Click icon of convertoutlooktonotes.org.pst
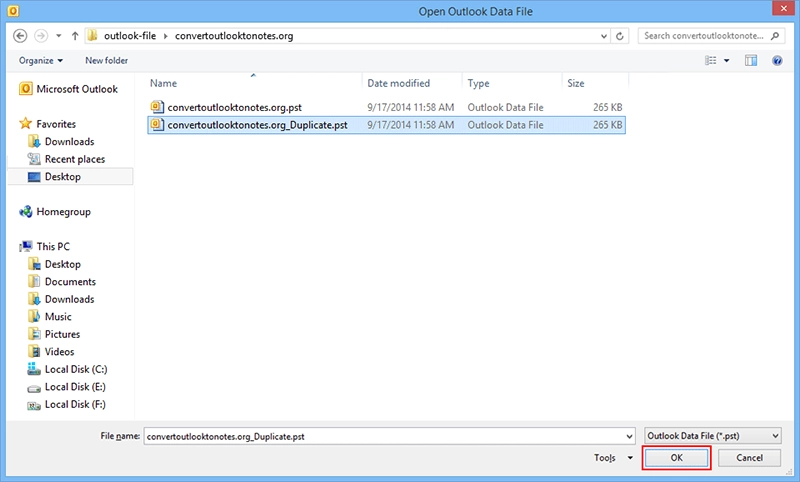800x482 pixels. coord(157,107)
